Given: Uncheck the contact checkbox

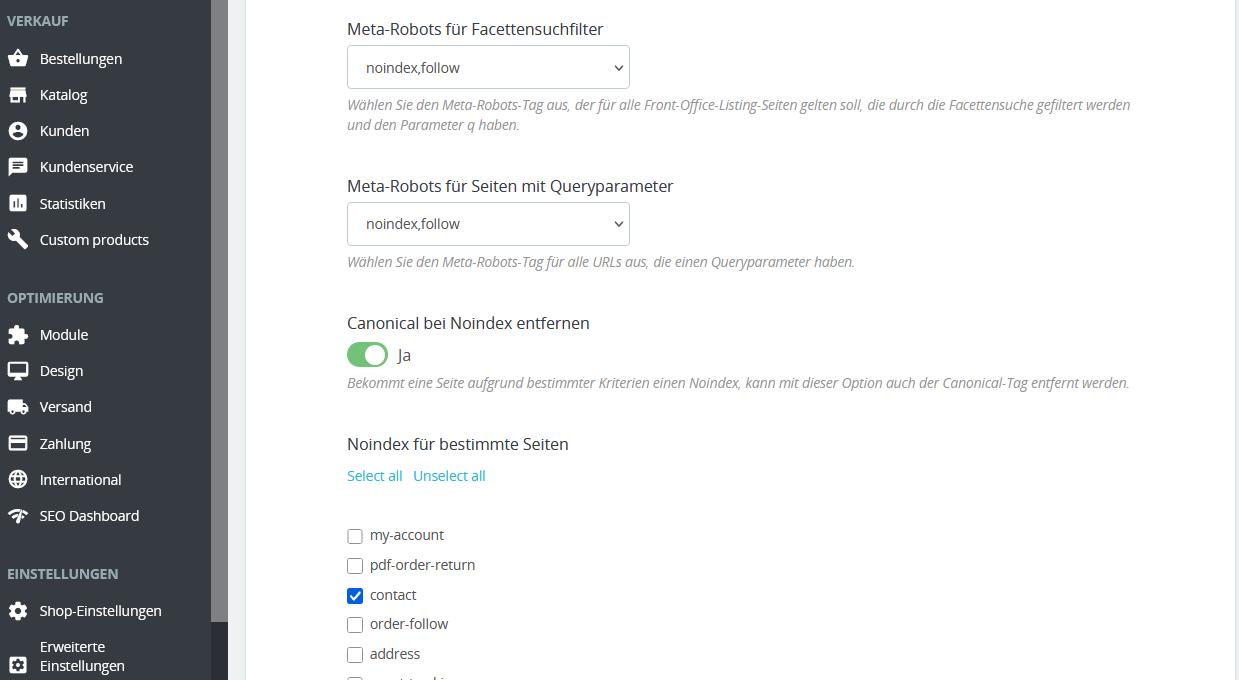Looking at the screenshot, I should [x=355, y=596].
